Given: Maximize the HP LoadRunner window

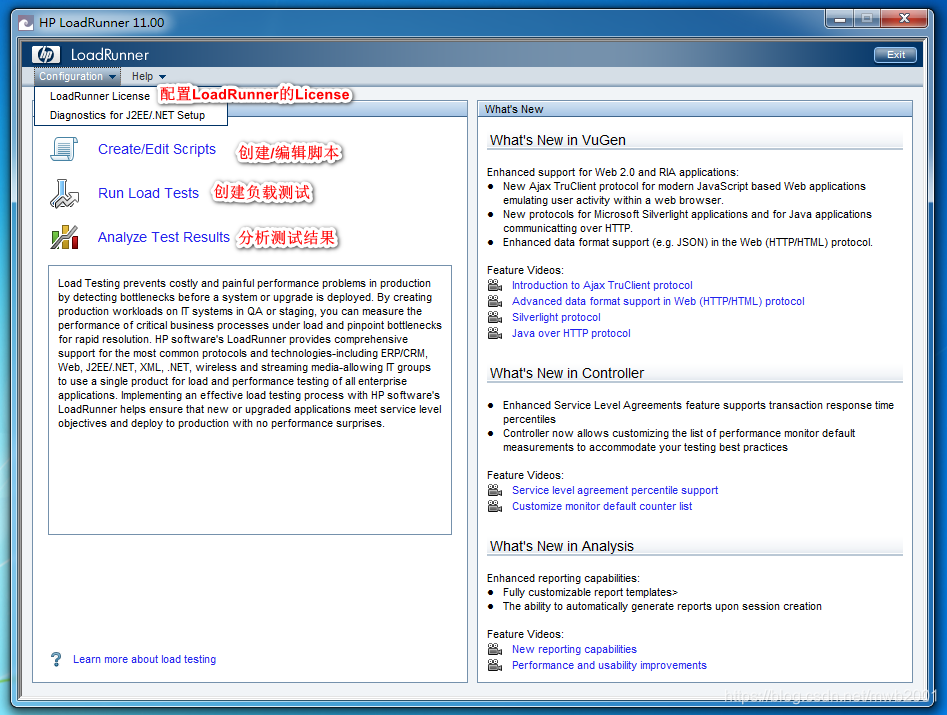Looking at the screenshot, I should click(867, 19).
